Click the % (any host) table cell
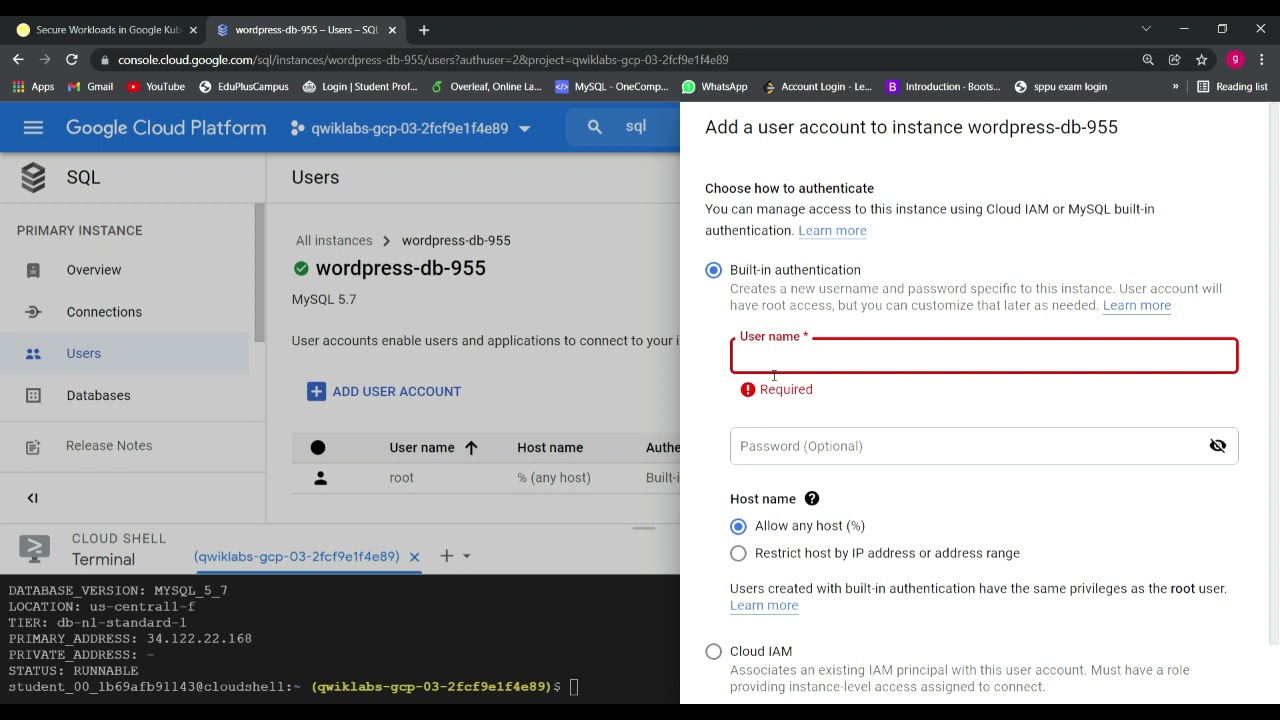 pyautogui.click(x=554, y=478)
